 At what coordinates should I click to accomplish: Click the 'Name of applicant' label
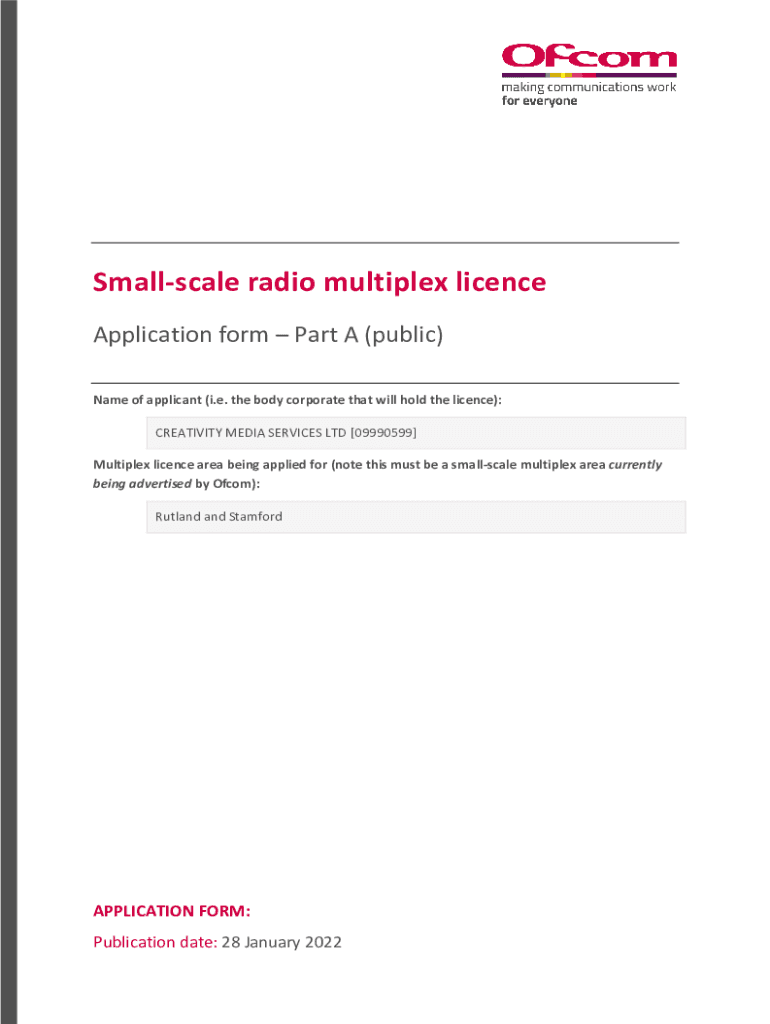tap(296, 400)
